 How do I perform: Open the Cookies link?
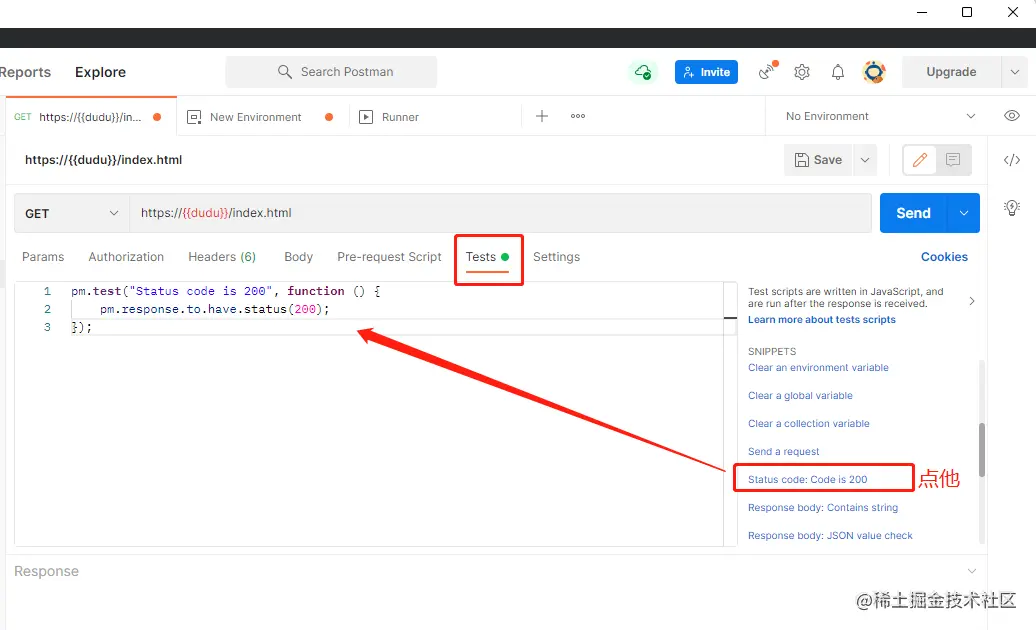tap(944, 257)
